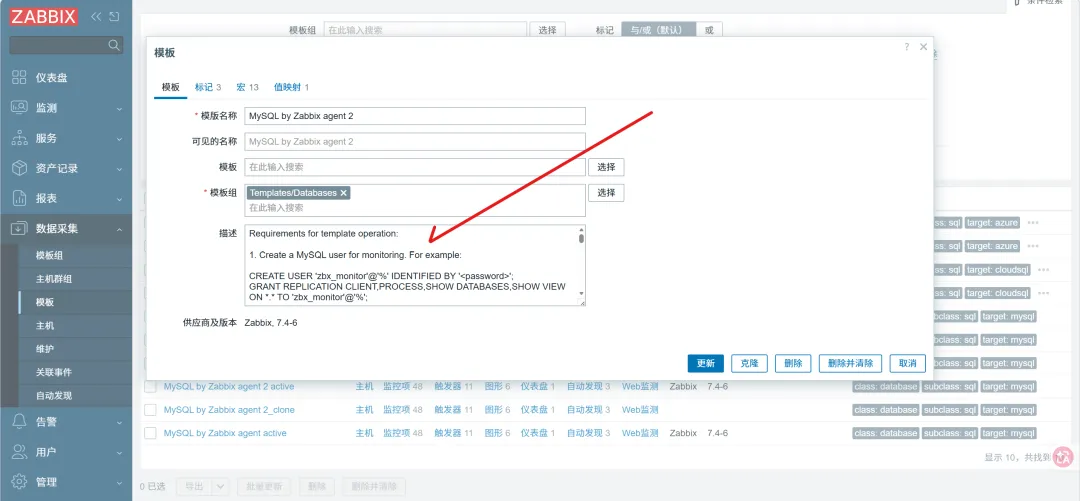Select the 或 tag mode toggle
This screenshot has width=1080, height=501.
click(709, 30)
